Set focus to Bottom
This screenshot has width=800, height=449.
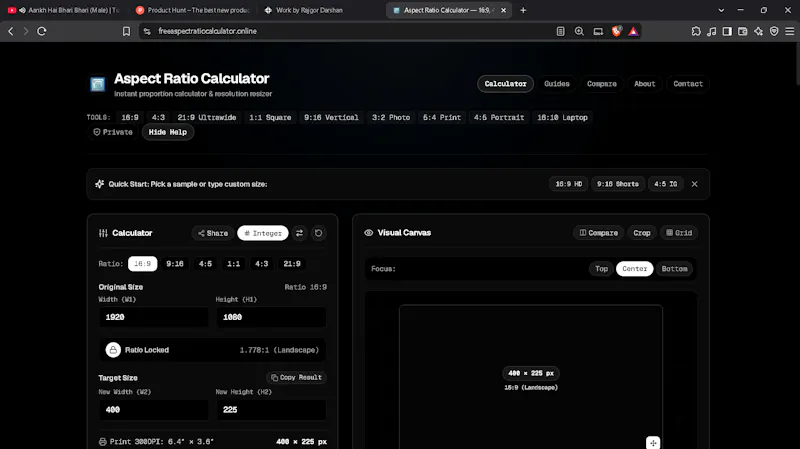[x=674, y=269]
